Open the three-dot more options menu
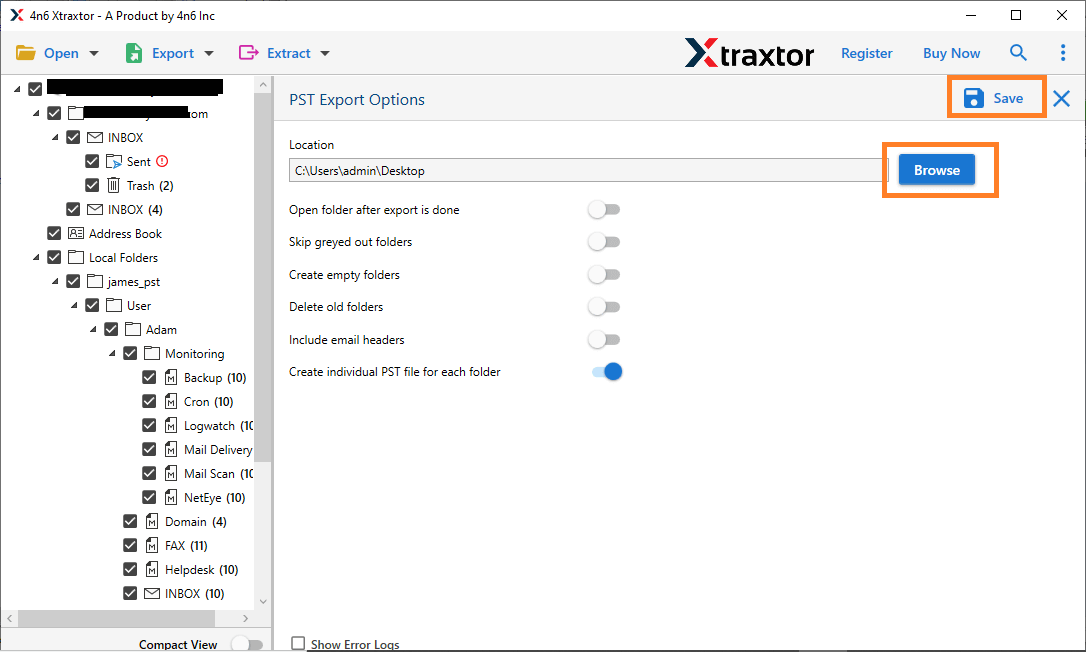The image size is (1090, 652). [x=1063, y=53]
